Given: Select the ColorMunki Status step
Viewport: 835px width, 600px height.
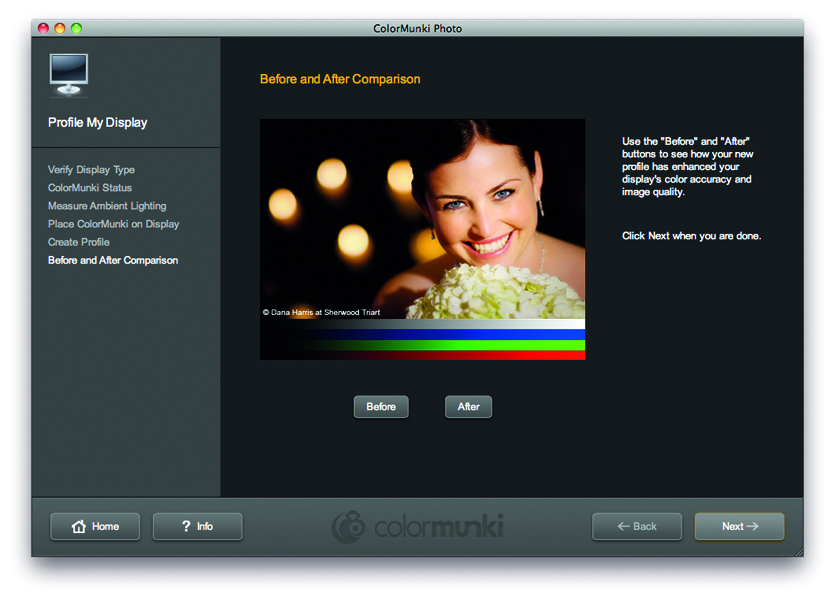Looking at the screenshot, I should pyautogui.click(x=90, y=188).
